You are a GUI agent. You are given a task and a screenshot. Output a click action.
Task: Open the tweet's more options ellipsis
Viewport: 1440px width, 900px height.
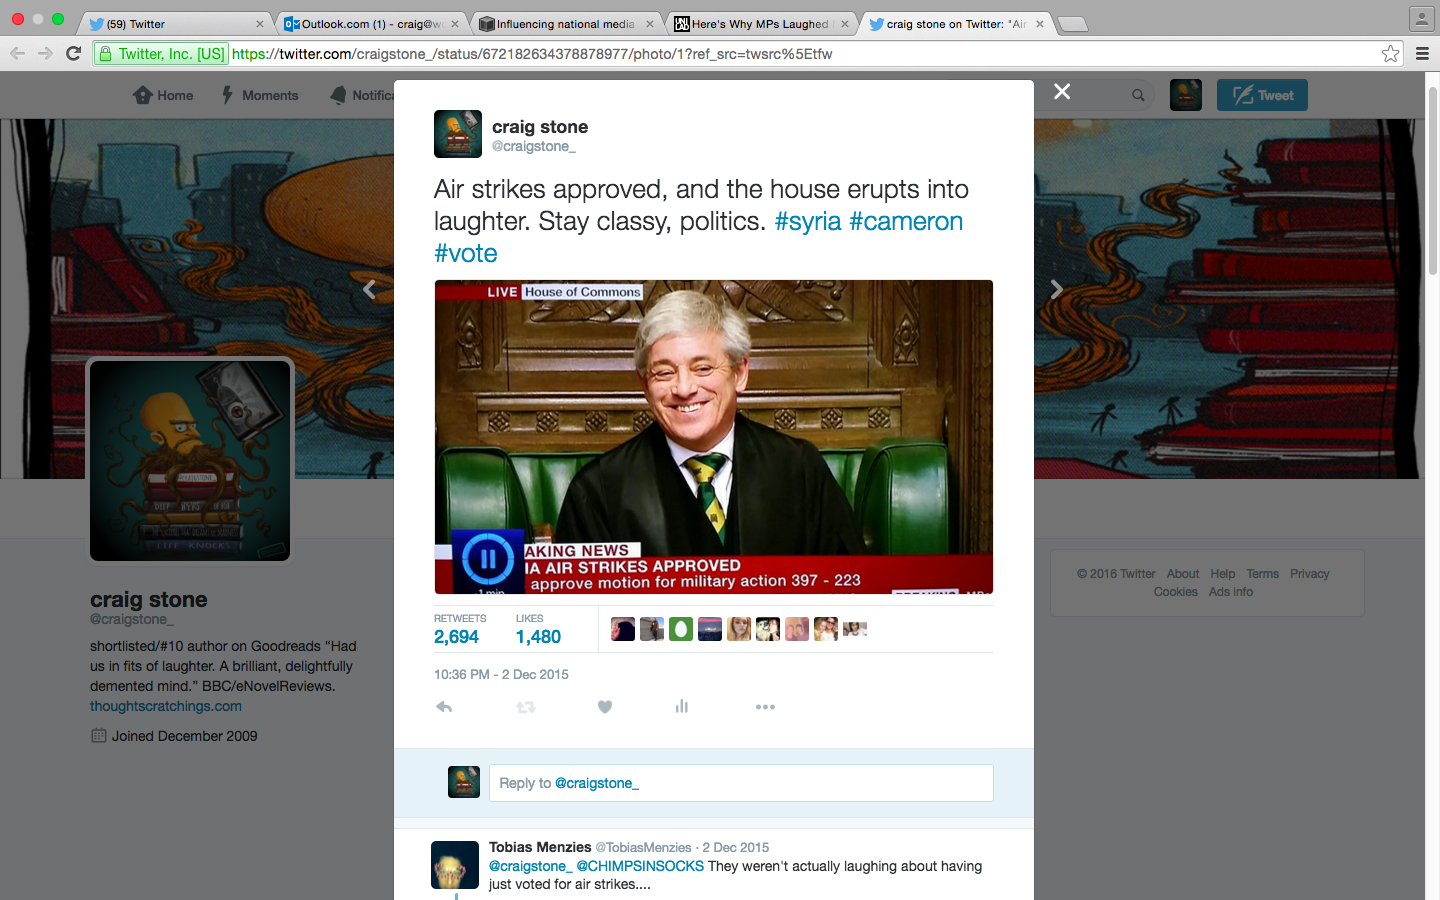click(x=765, y=707)
